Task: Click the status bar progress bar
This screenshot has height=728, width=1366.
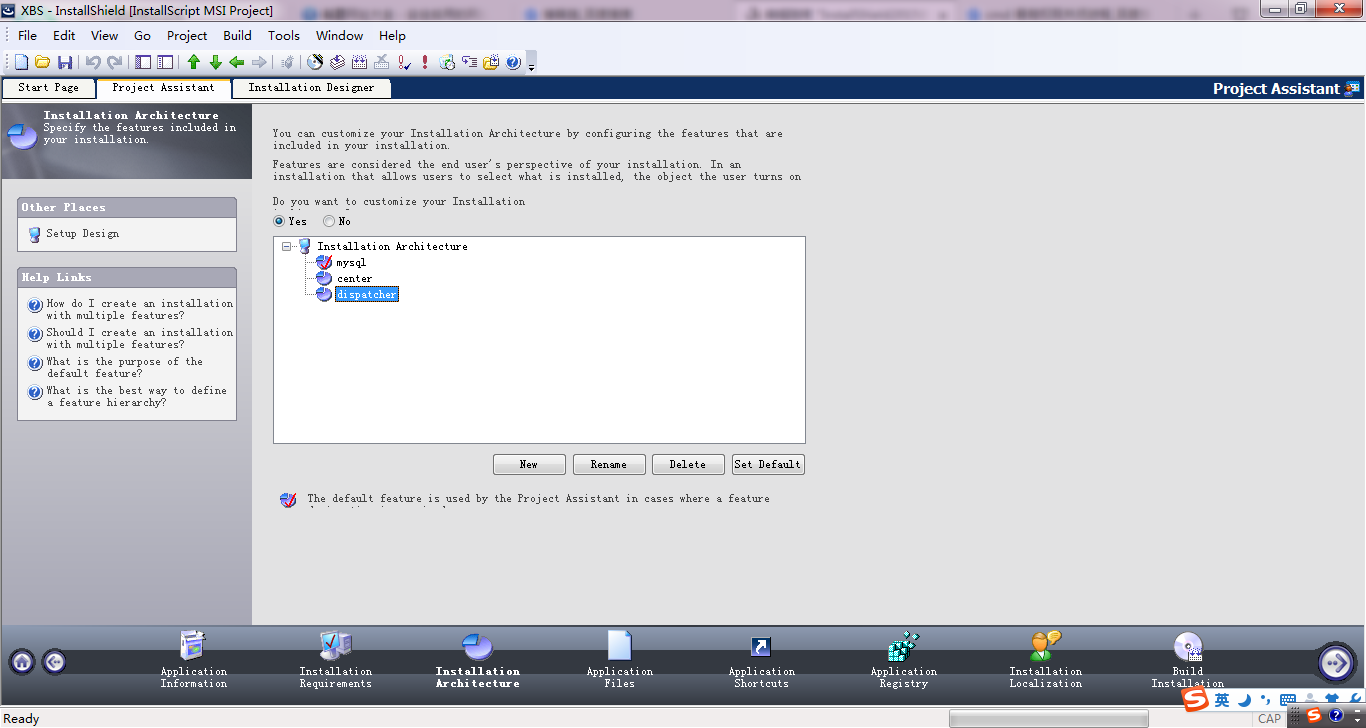Action: (1048, 719)
